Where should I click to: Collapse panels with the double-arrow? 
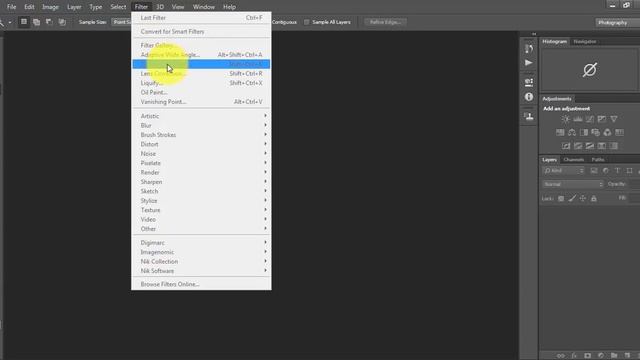tap(534, 34)
